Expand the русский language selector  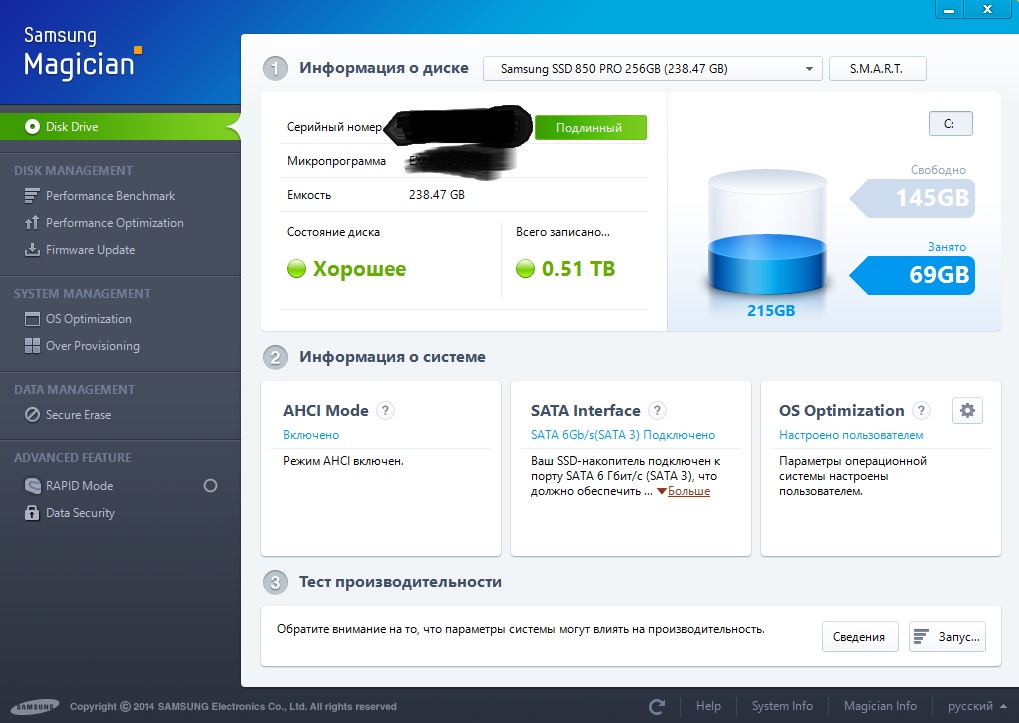click(x=977, y=706)
